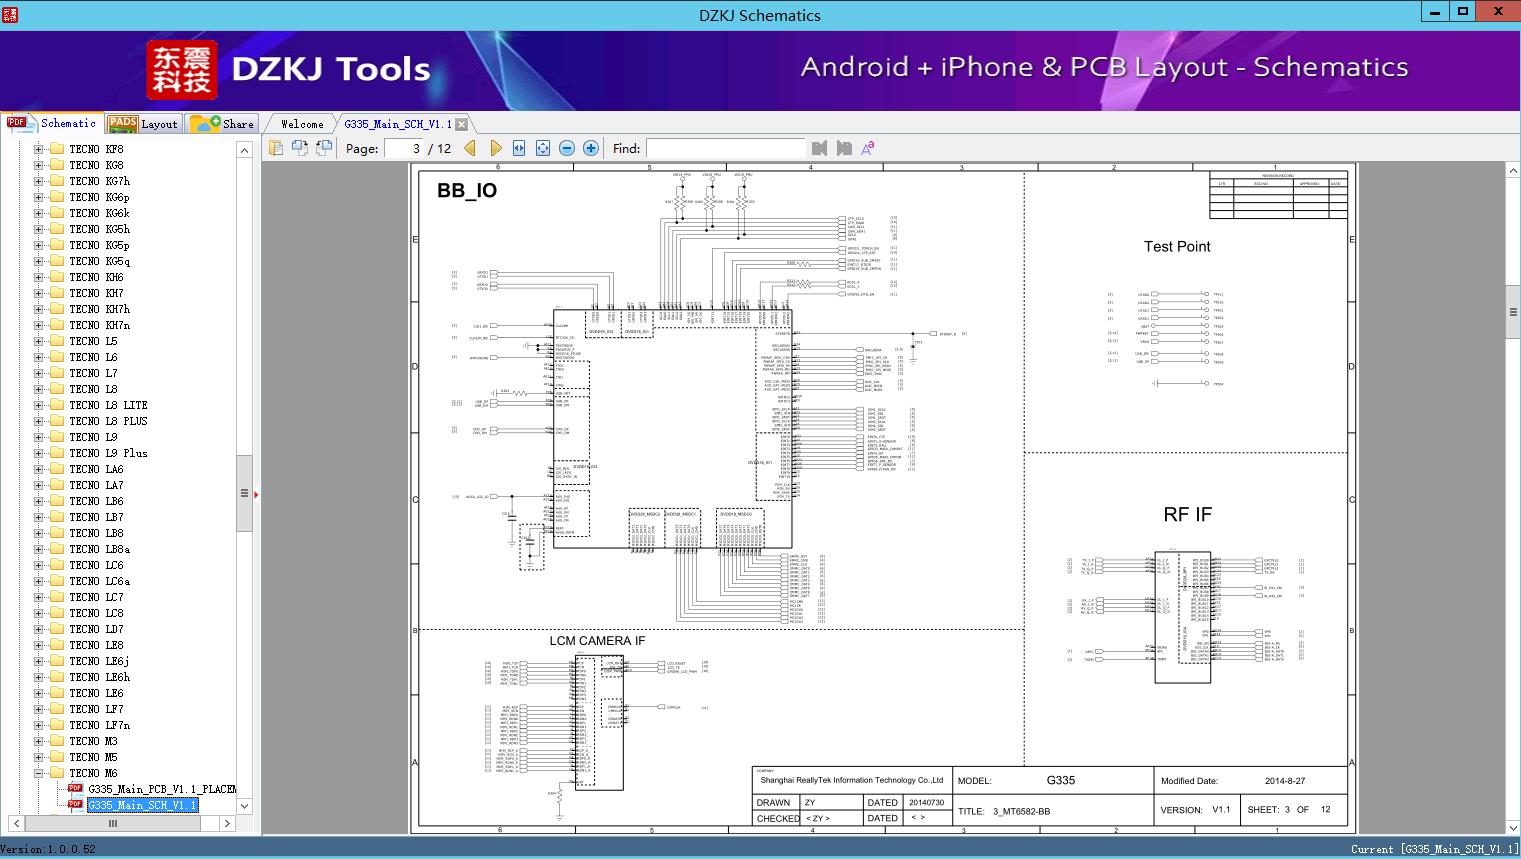
Task: Select the TECNO LB7 tree item
Action: (x=96, y=517)
